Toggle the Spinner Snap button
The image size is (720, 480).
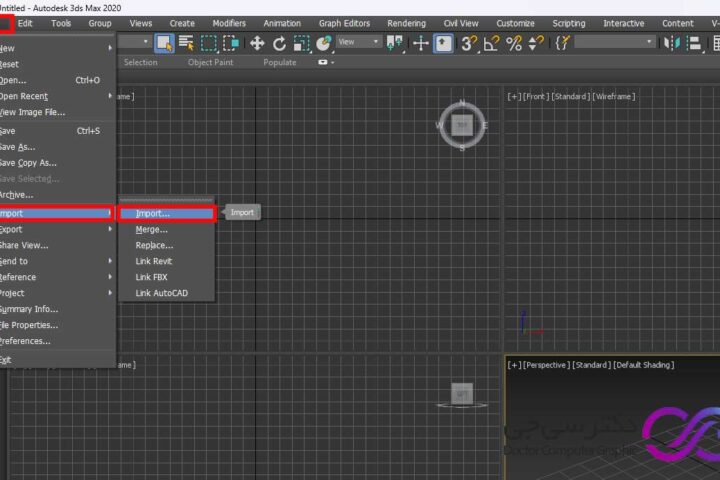pyautogui.click(x=536, y=43)
